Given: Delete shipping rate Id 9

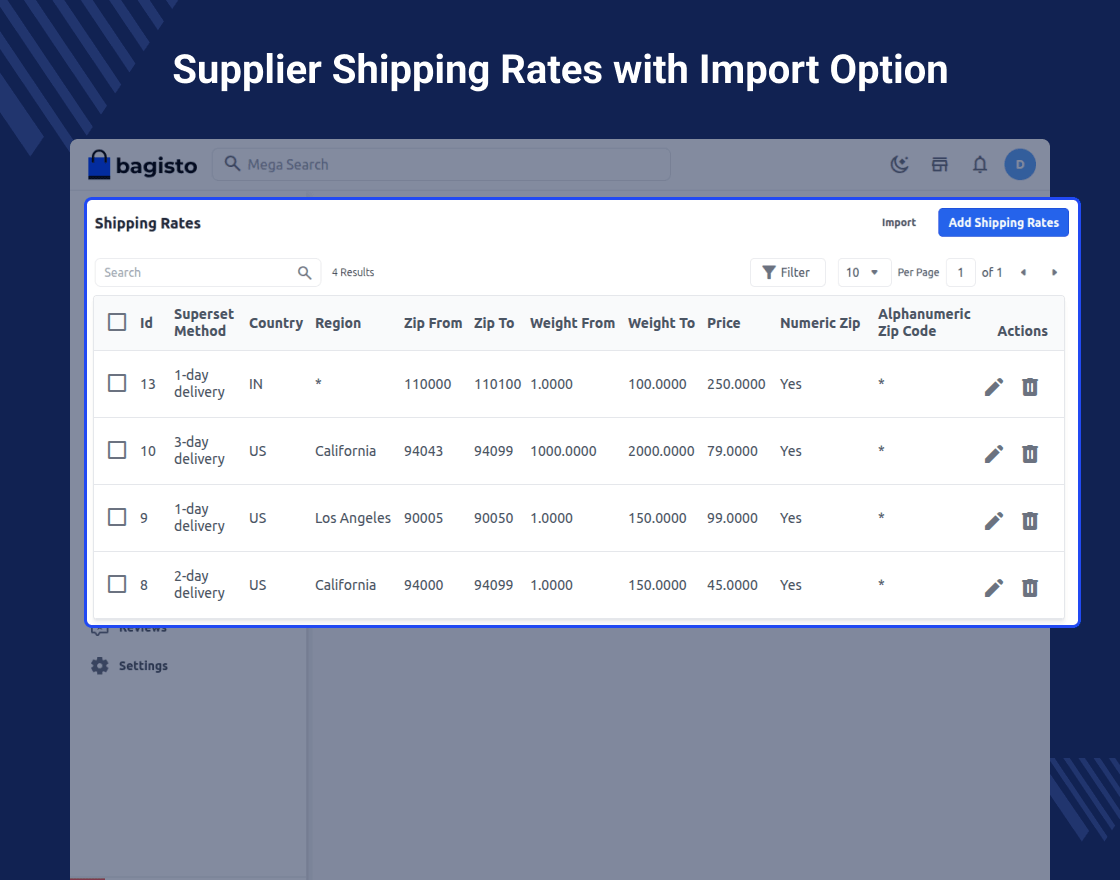Looking at the screenshot, I should [1029, 521].
